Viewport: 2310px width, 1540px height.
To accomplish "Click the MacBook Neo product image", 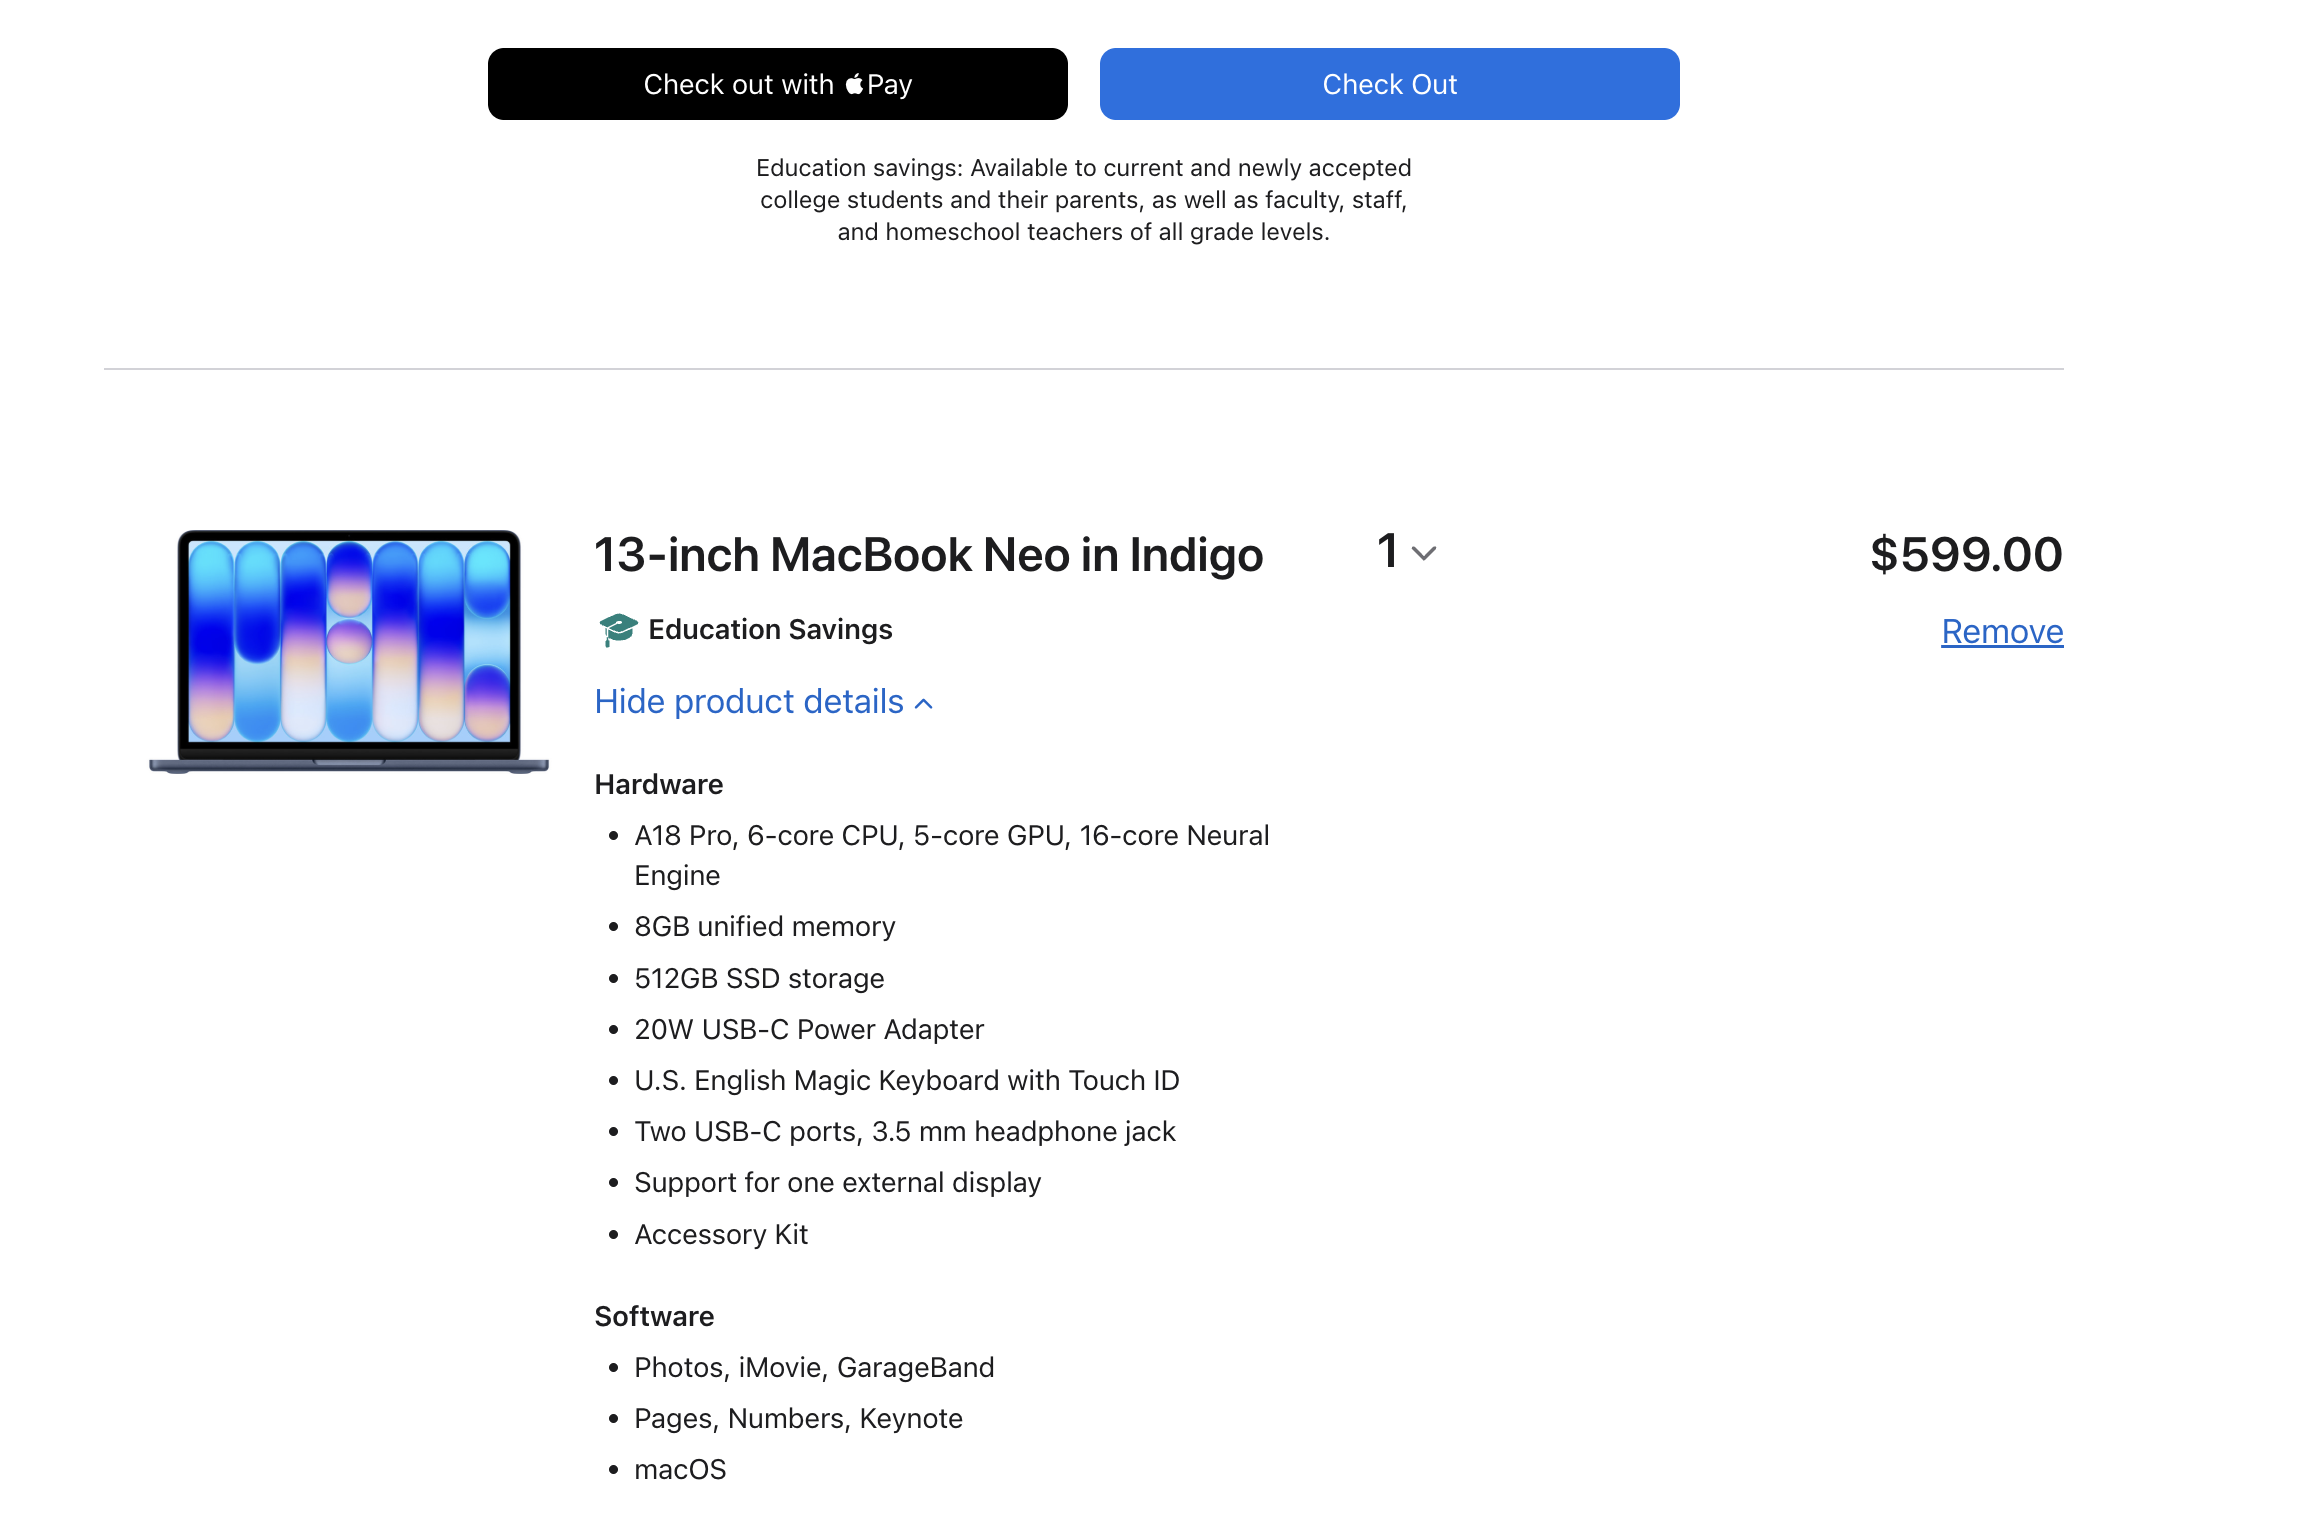I will tap(349, 651).
